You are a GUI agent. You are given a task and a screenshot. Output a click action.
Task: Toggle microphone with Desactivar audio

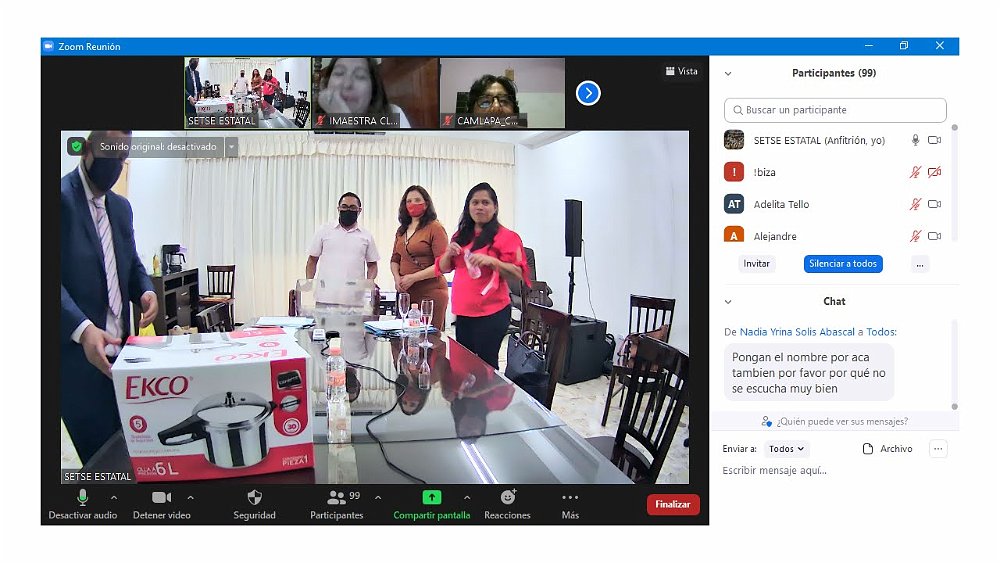pyautogui.click(x=82, y=497)
